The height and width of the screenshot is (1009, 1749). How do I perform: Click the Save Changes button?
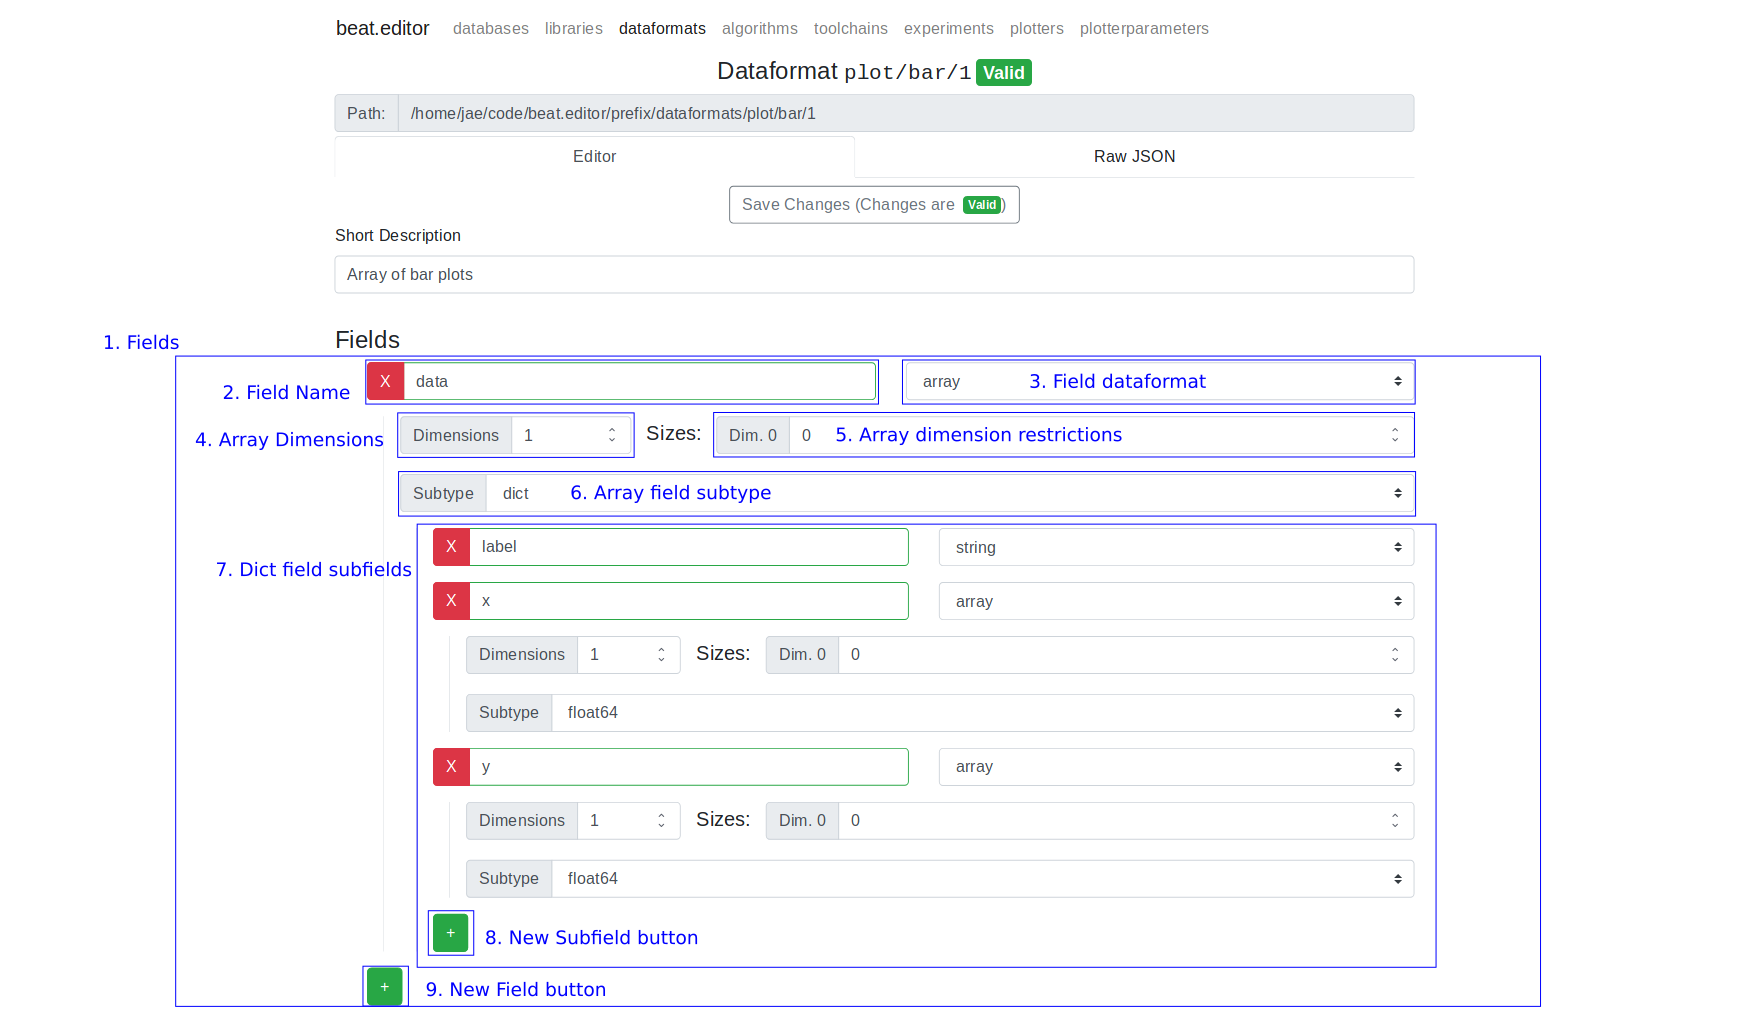click(873, 205)
